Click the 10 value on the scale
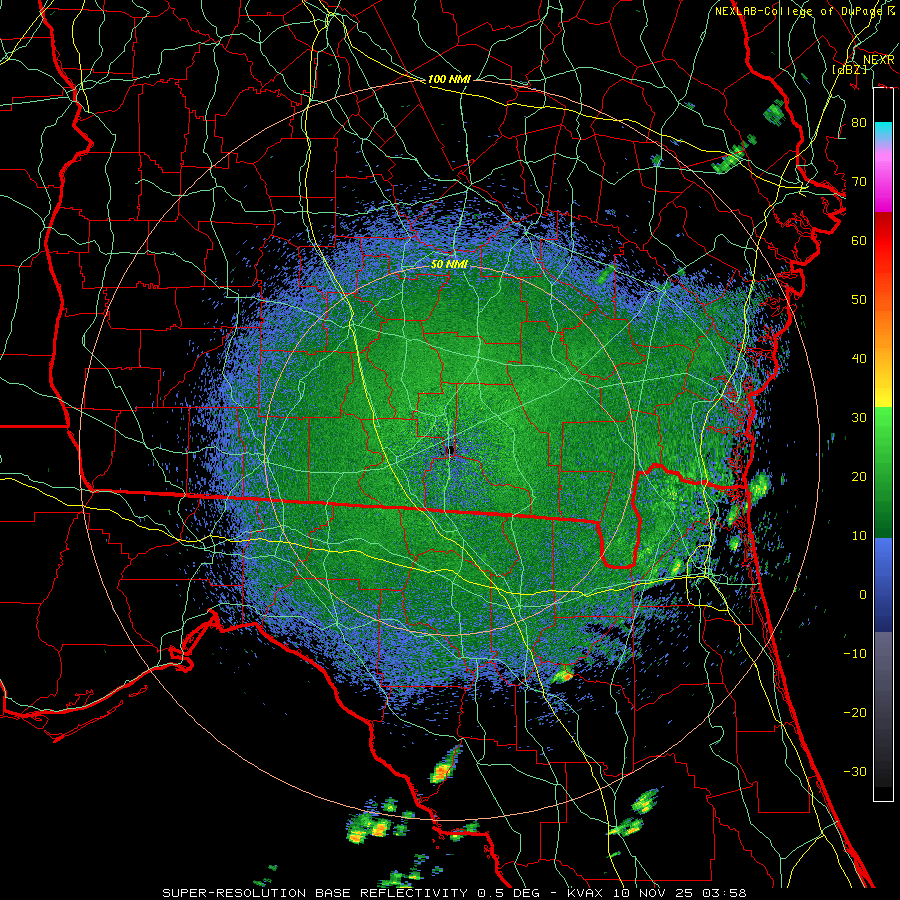 click(x=859, y=536)
